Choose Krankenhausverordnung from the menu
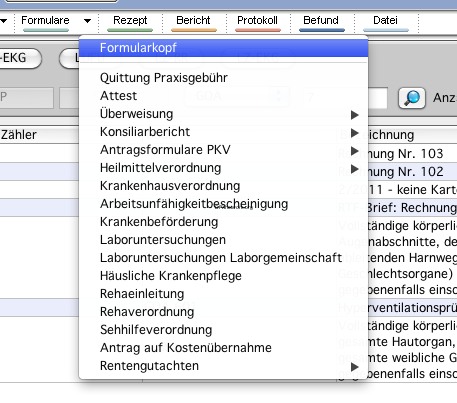The image size is (457, 403). 223,186
